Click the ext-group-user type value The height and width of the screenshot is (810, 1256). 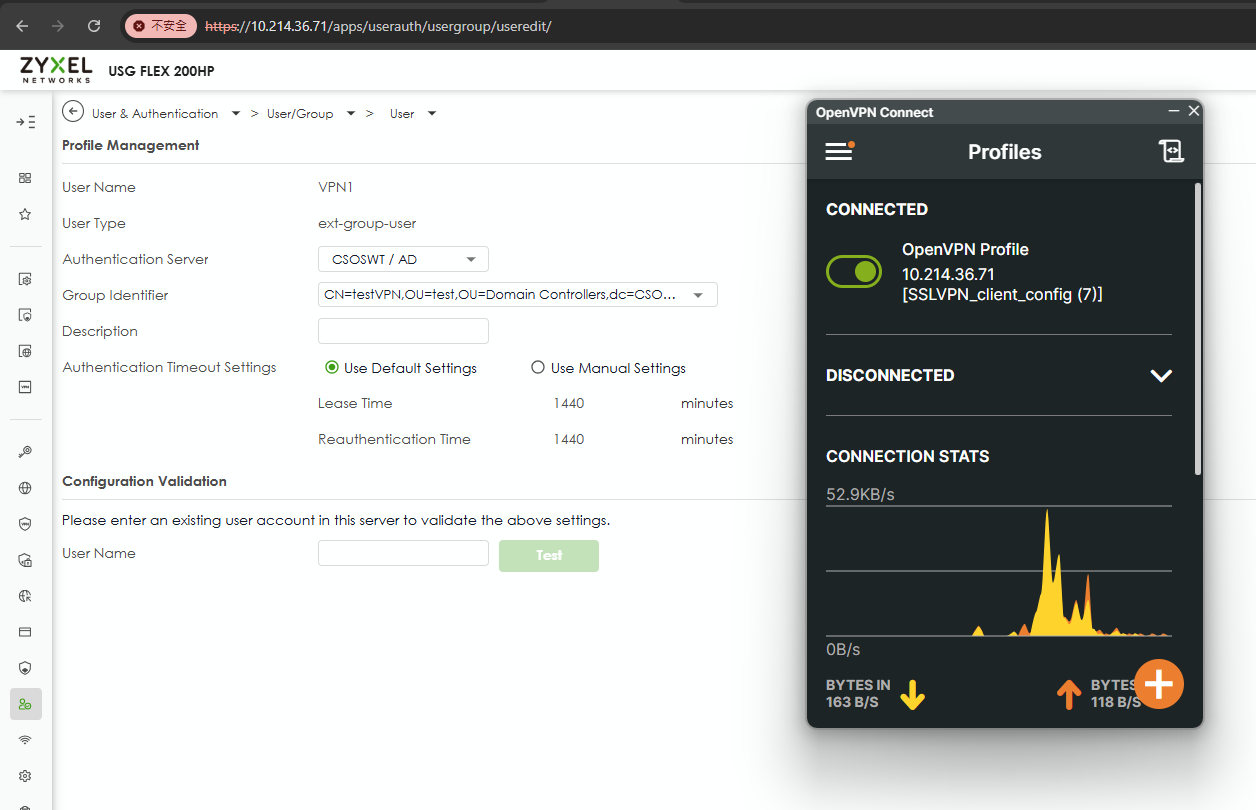[x=367, y=223]
